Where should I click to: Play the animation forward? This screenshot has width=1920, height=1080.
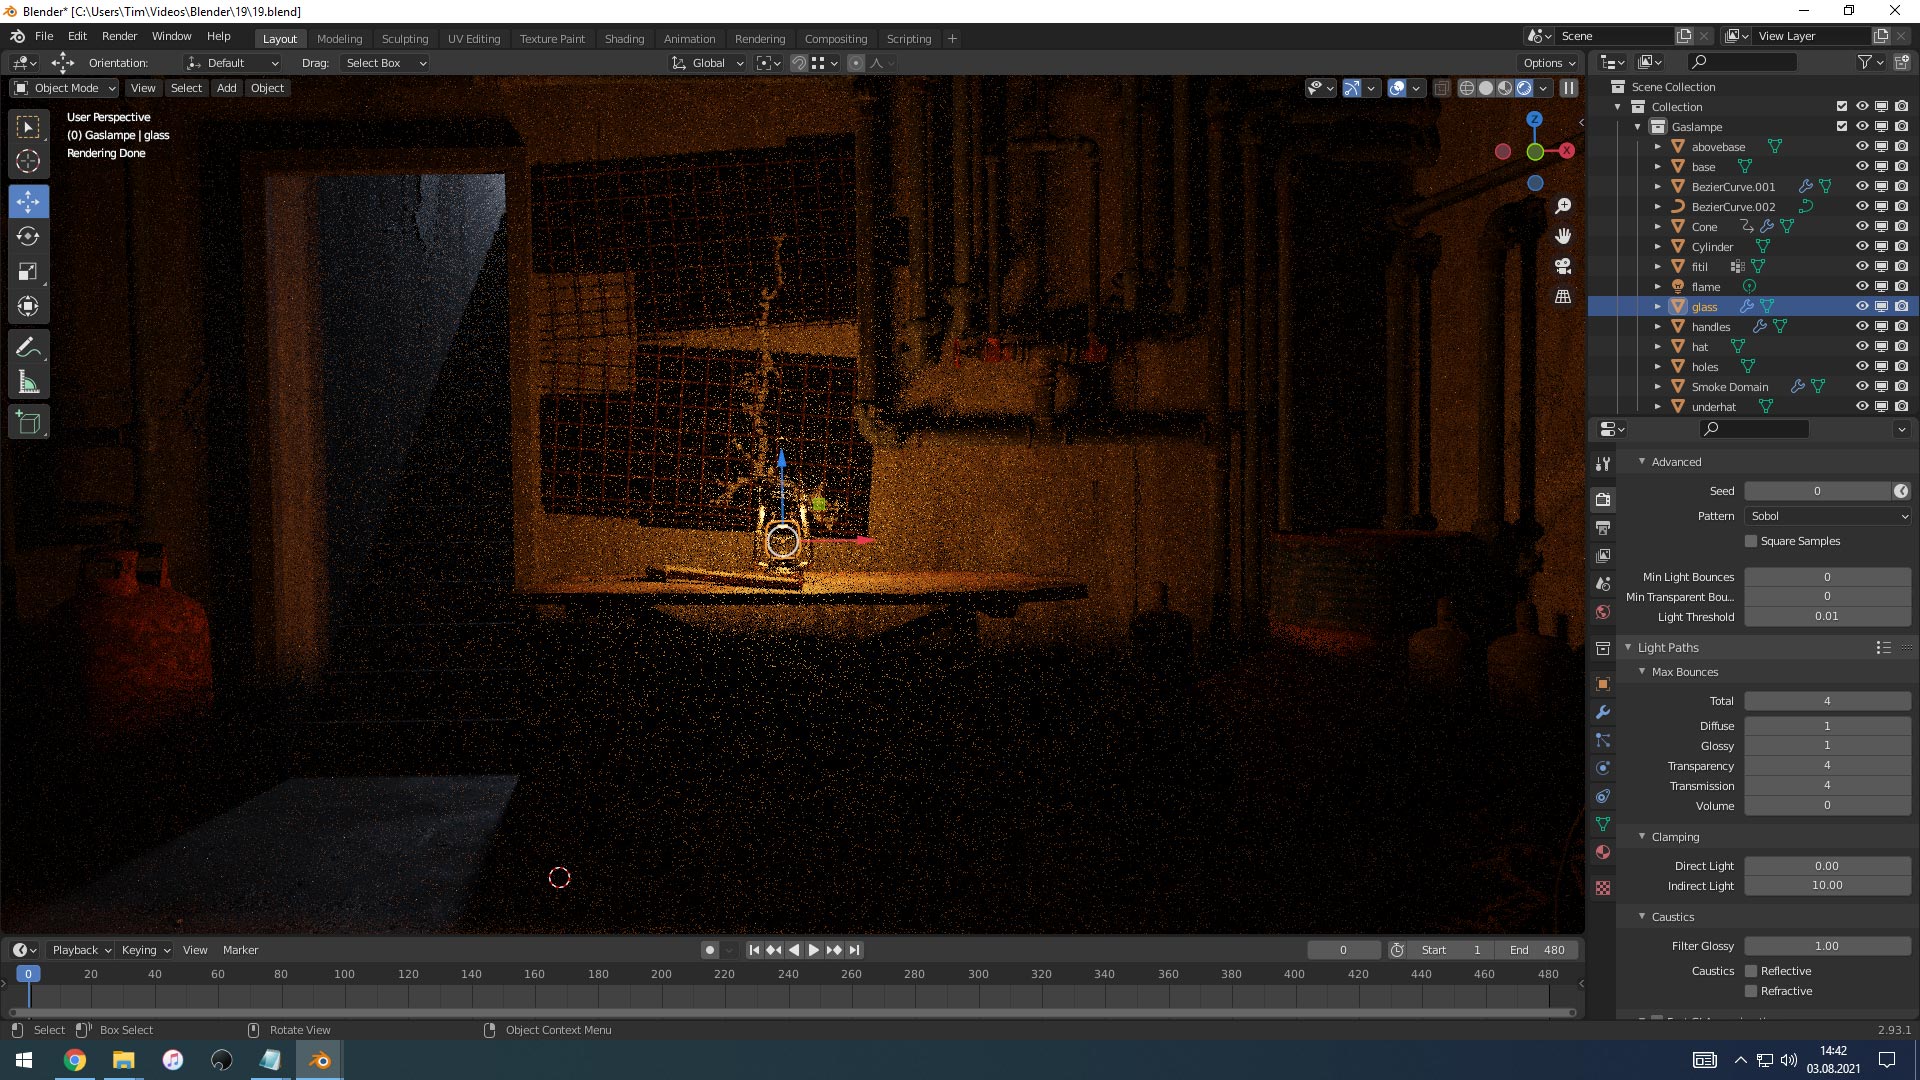814,950
